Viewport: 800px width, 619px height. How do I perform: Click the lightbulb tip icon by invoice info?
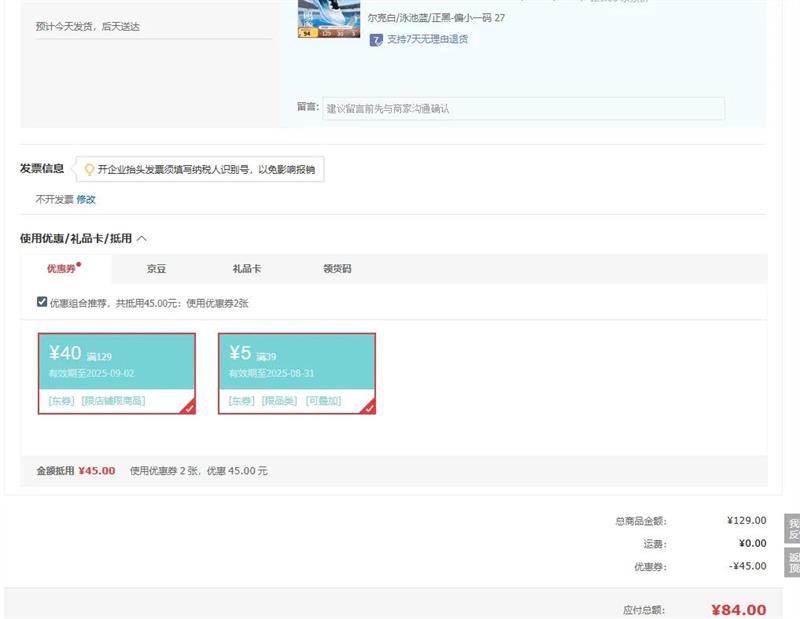pos(89,170)
